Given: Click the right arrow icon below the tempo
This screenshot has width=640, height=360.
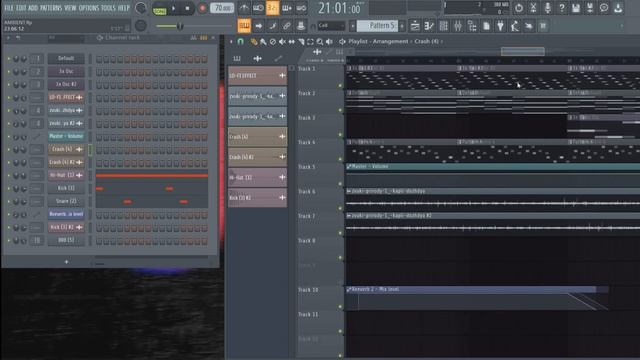Looking at the screenshot, I should 259,26.
